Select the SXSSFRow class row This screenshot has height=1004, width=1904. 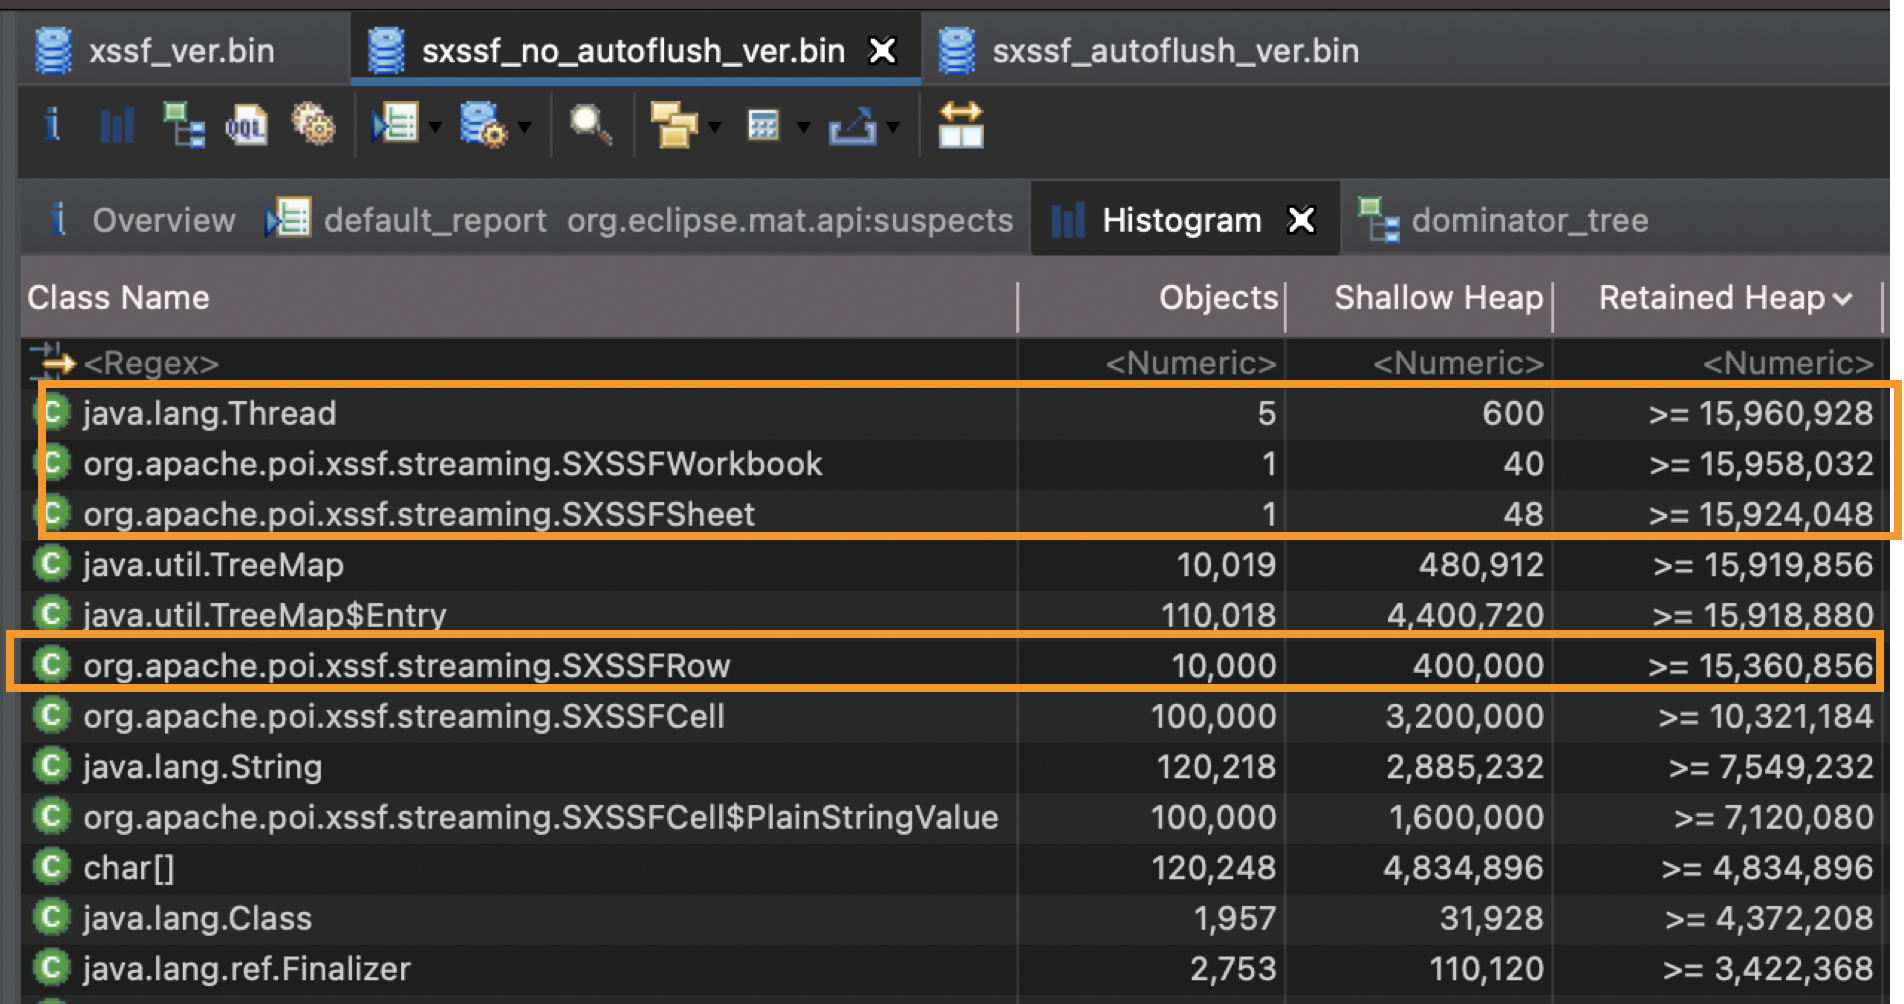click(950, 665)
